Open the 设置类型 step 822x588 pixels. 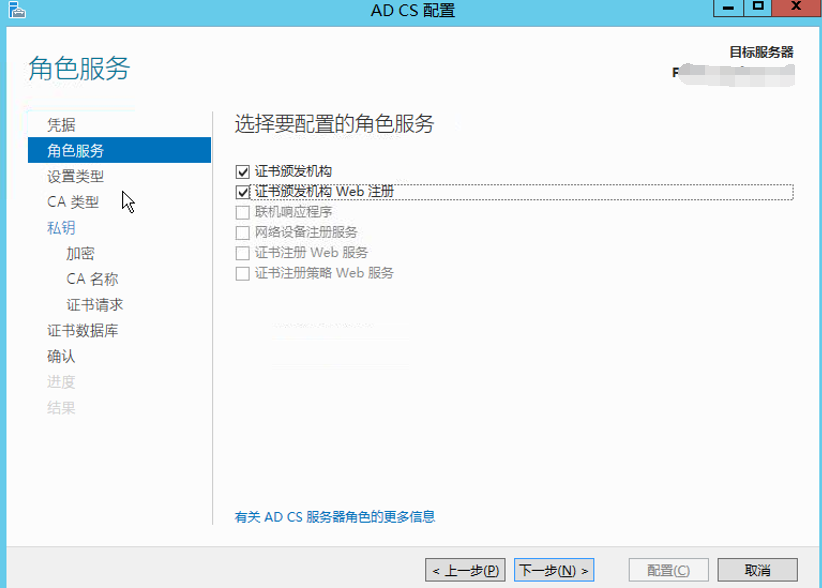point(75,176)
